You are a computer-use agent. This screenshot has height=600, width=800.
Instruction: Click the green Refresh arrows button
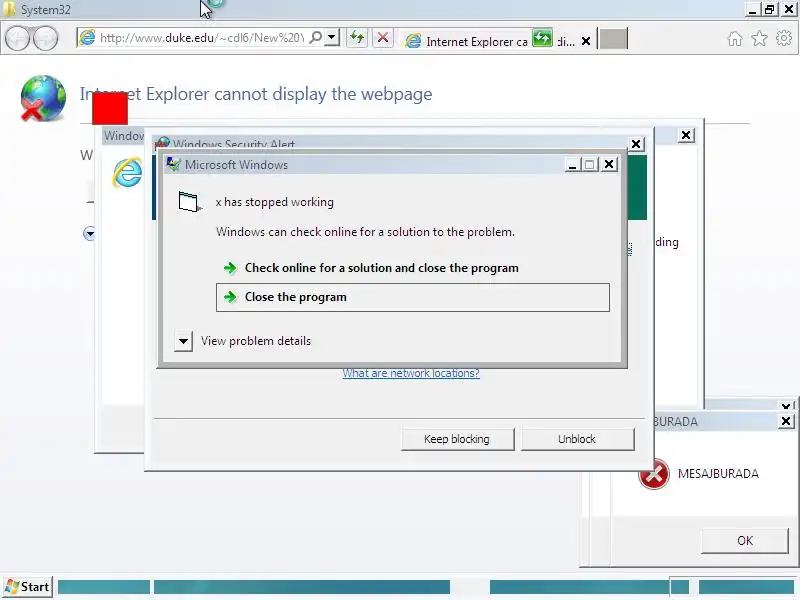tap(357, 38)
